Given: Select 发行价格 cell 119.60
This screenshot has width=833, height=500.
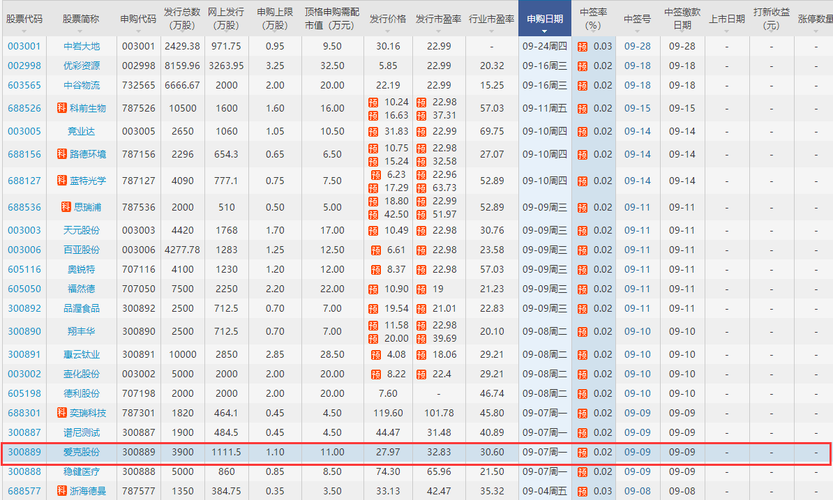Looking at the screenshot, I should 388,413.
